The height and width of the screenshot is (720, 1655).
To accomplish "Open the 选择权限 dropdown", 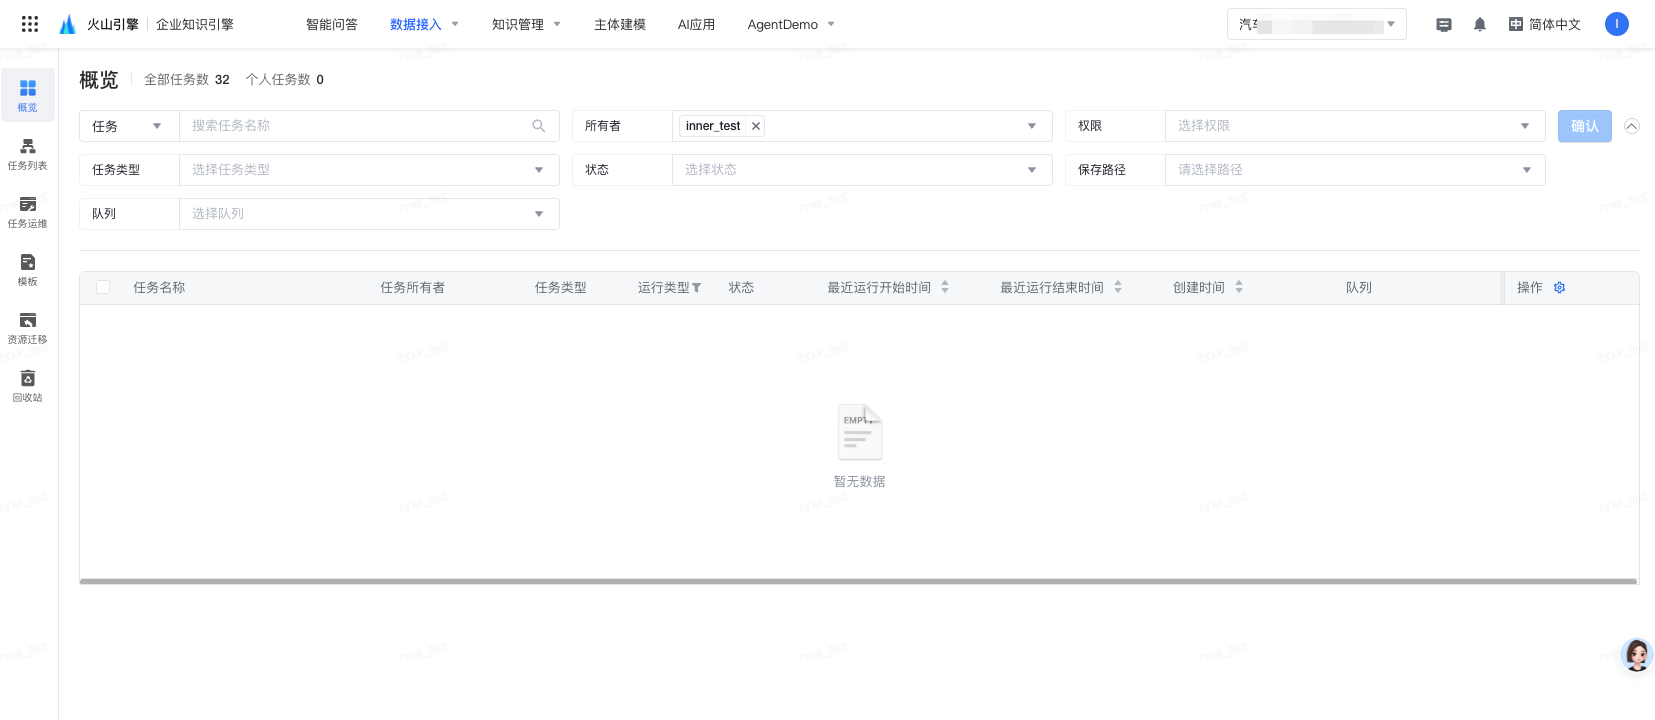I will 1355,126.
